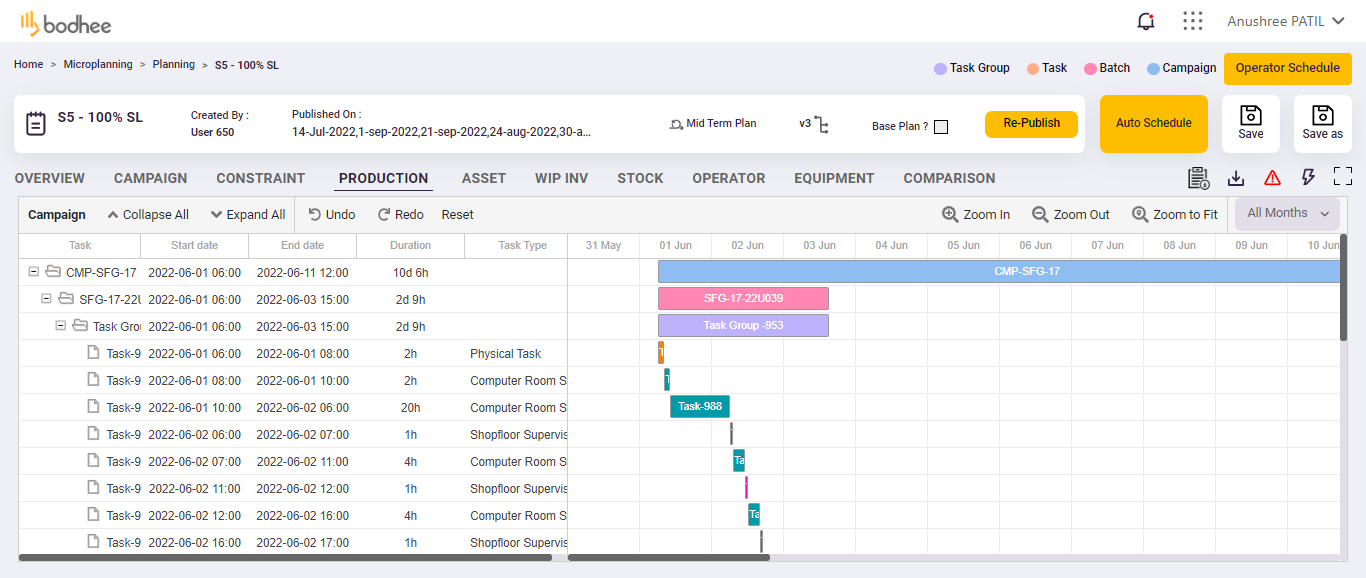Open the Anushree PATIL account menu

1287,20
